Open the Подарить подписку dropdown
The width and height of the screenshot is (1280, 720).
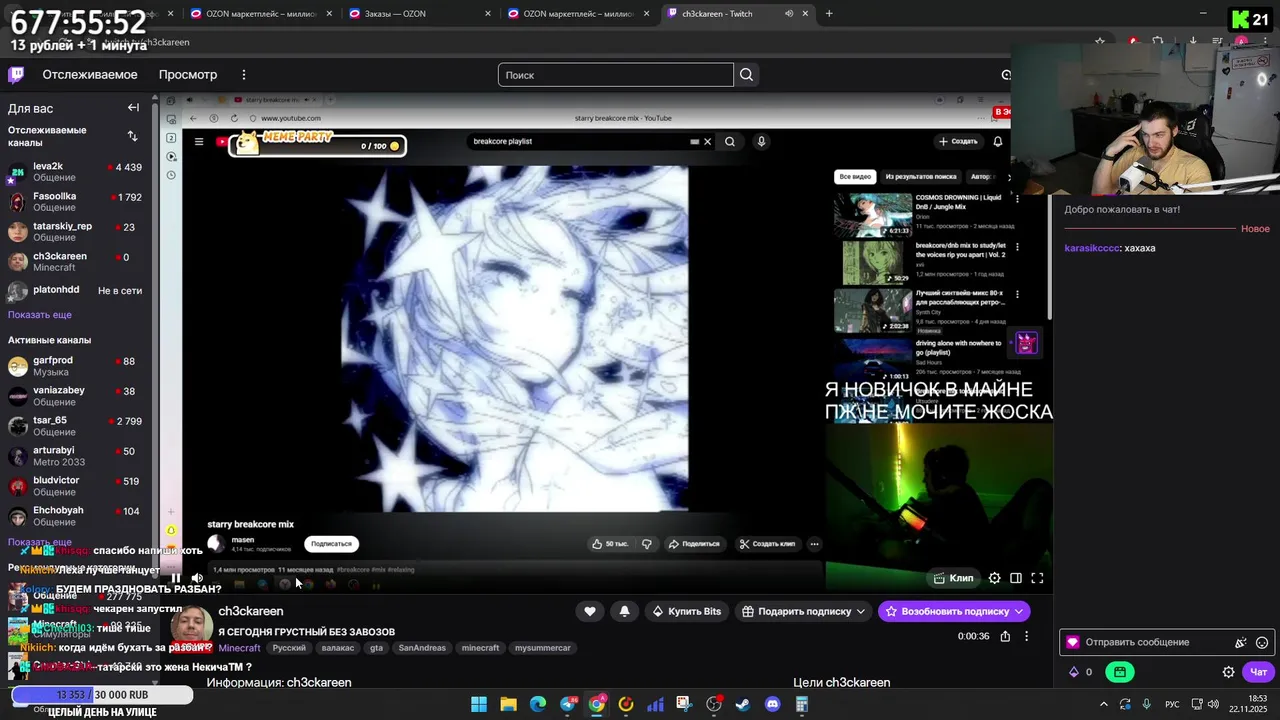(x=804, y=611)
